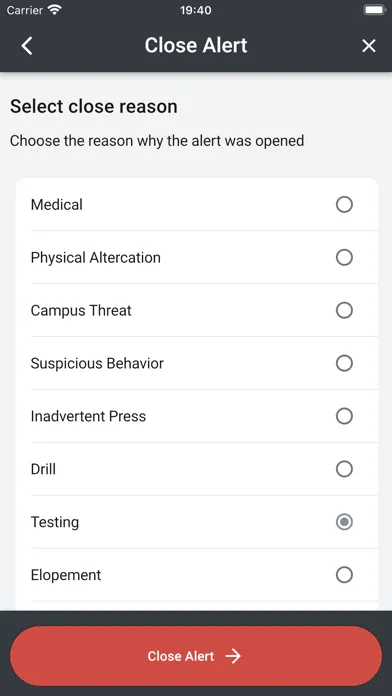Go back using the left chevron arrow
Viewport: 392px width, 696px height.
click(27, 46)
